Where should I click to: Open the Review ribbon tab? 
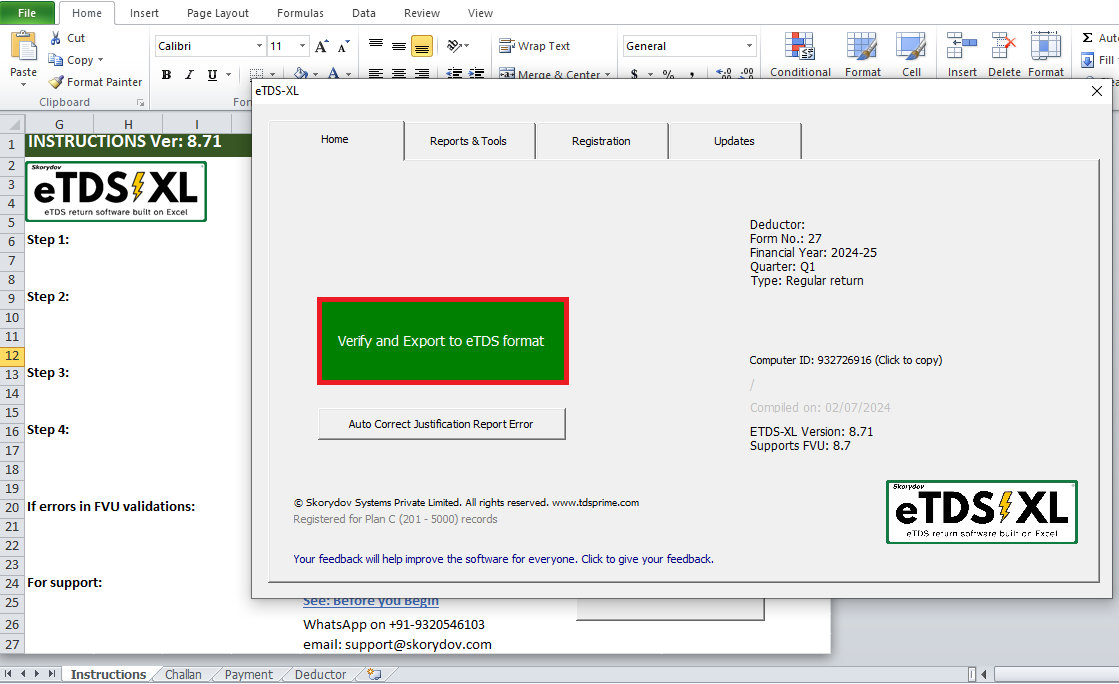click(422, 13)
